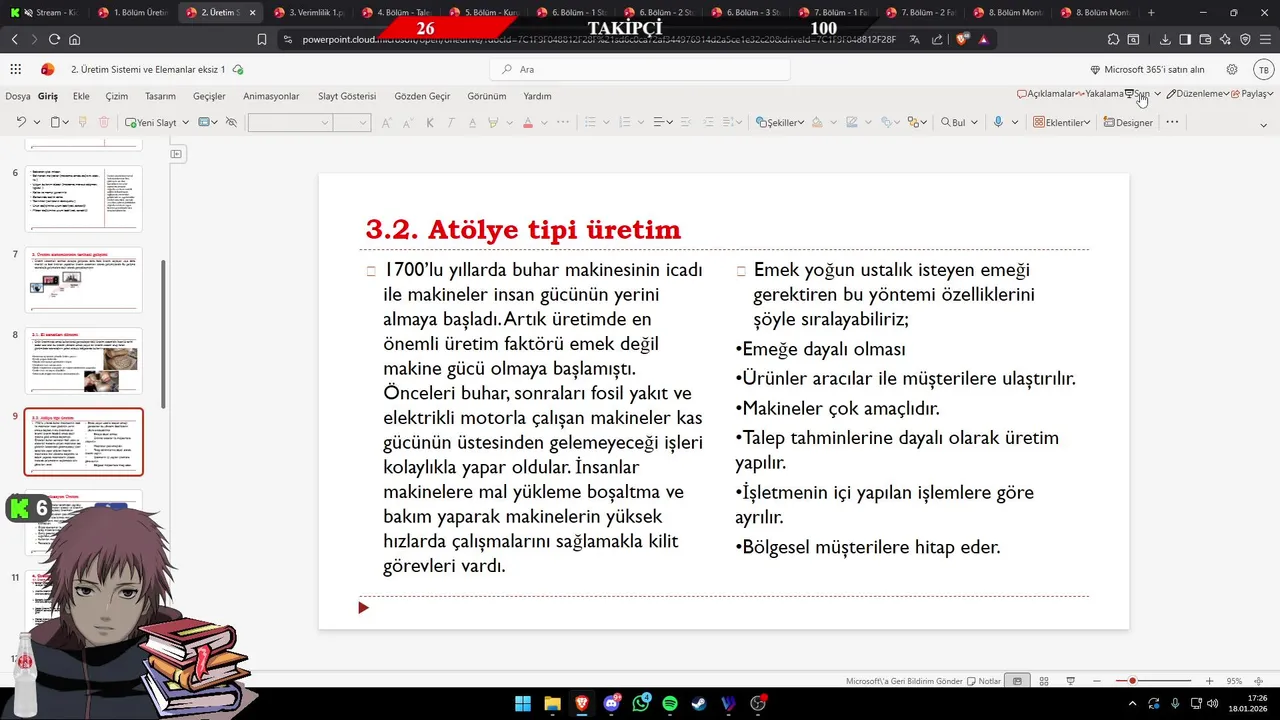The height and width of the screenshot is (720, 1280).
Task: Open the Undo history dropdown
Action: tap(37, 122)
